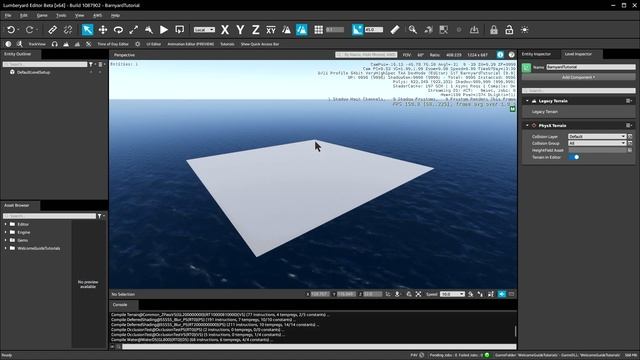The width and height of the screenshot is (640, 360).
Task: Select the Link objects tool
Action: tap(52, 30)
